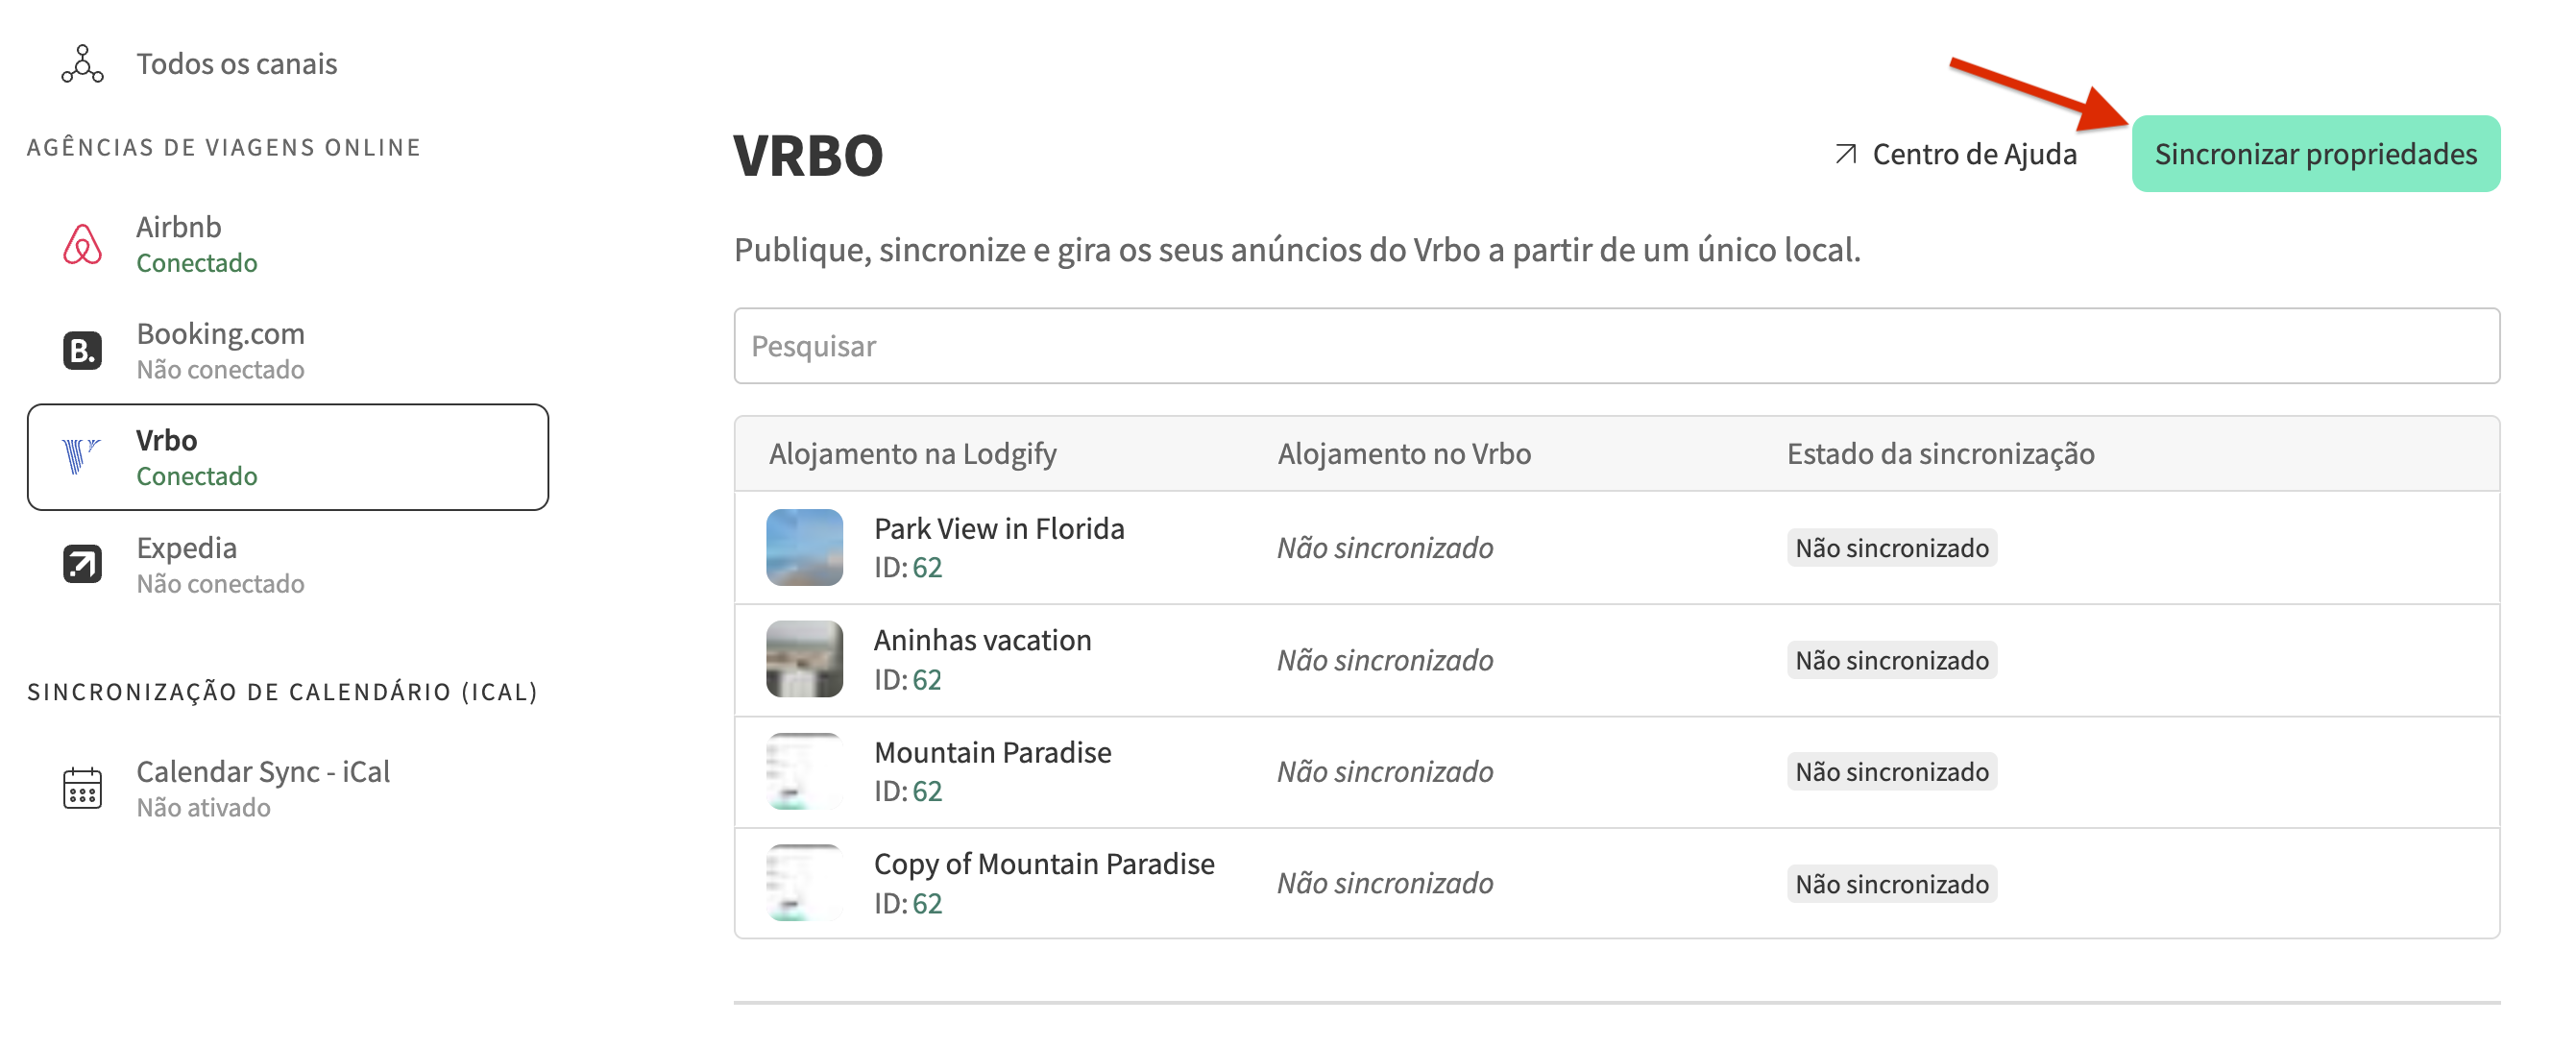Click the Centro de Ajuda arrow icon
2576x1047 pixels.
1845,154
